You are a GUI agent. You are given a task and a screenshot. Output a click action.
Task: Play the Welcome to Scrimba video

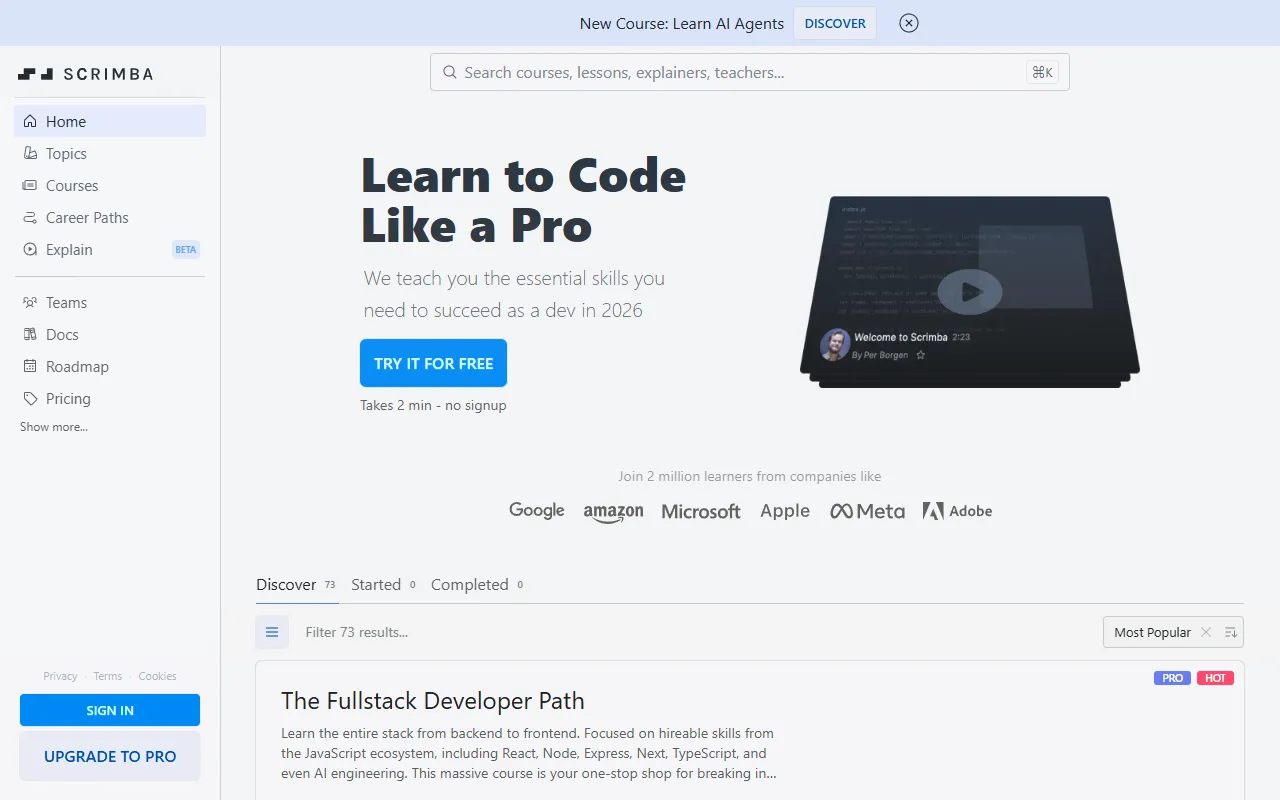[970, 292]
